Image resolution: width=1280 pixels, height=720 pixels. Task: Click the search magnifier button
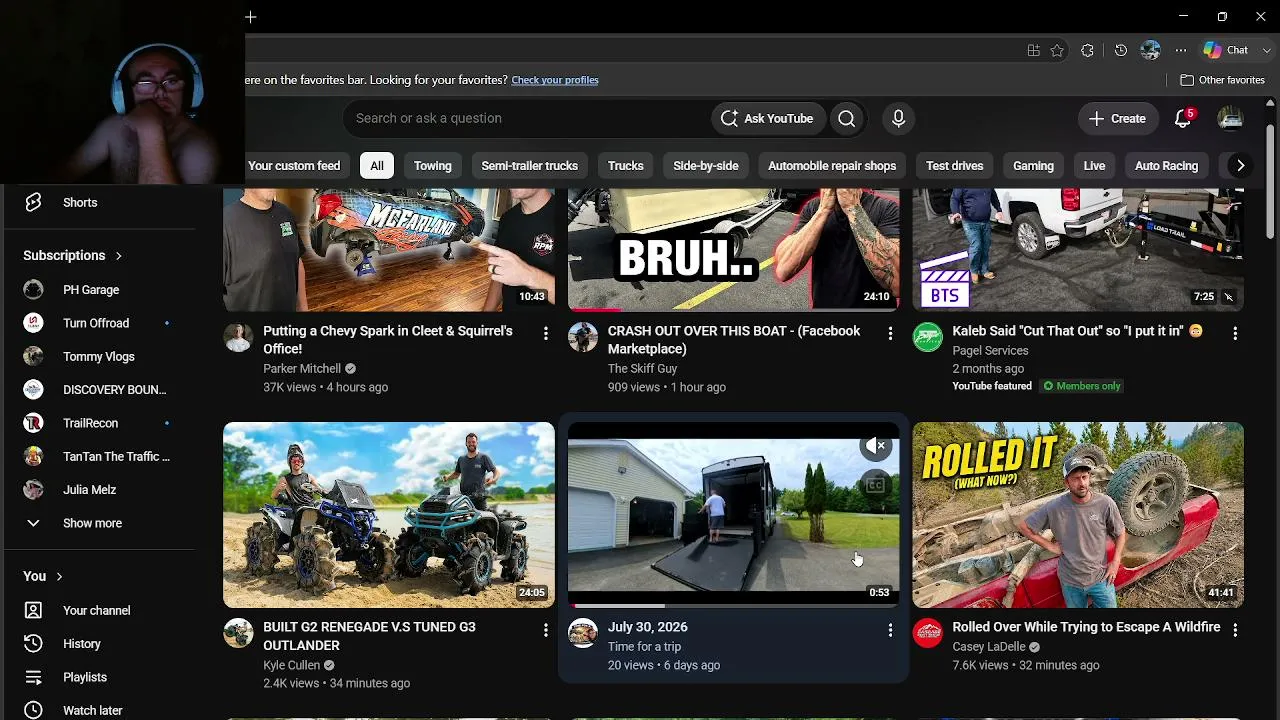coord(847,118)
